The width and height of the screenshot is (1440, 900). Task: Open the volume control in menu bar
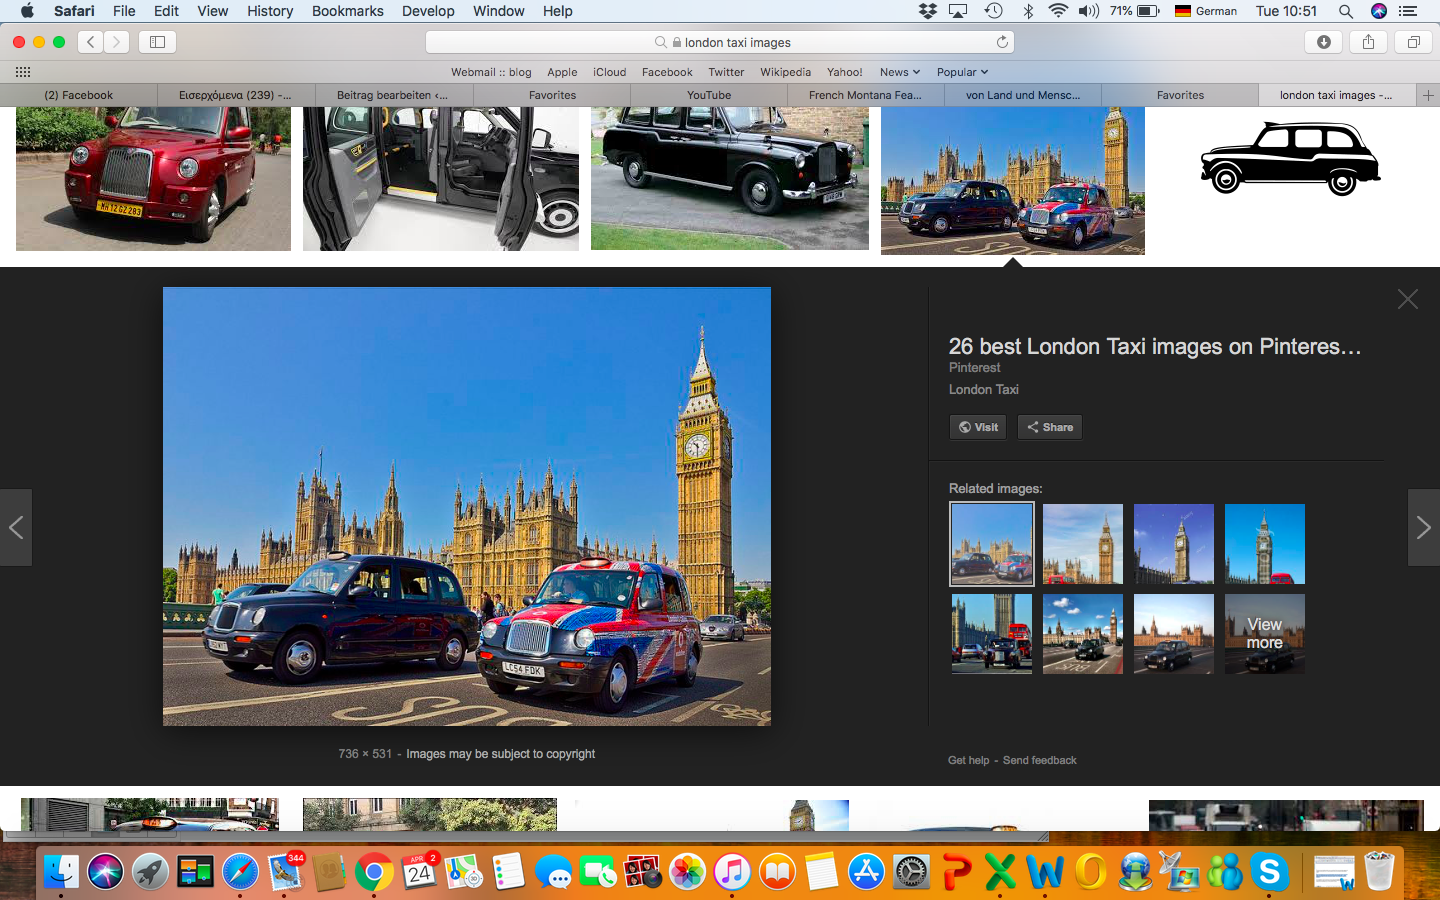[x=1089, y=11]
